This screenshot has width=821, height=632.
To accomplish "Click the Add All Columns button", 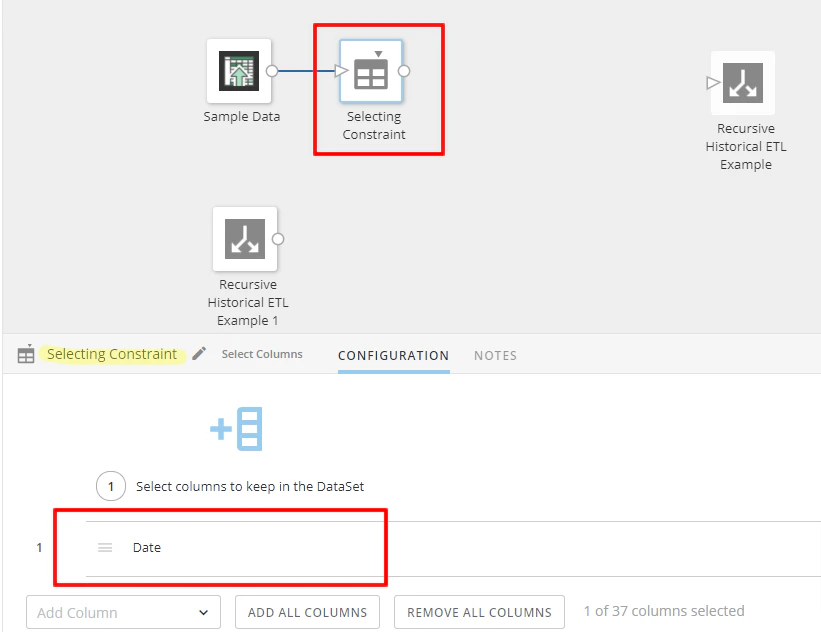I will pyautogui.click(x=307, y=612).
